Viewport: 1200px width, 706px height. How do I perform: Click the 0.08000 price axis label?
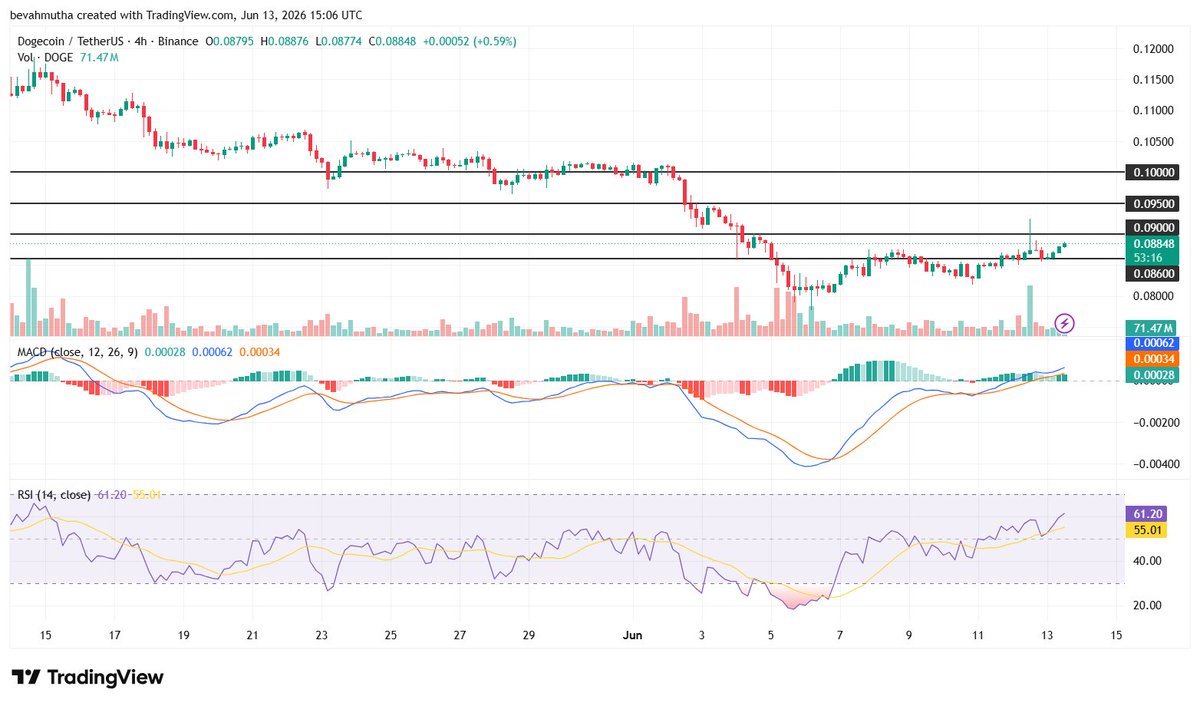(1153, 296)
